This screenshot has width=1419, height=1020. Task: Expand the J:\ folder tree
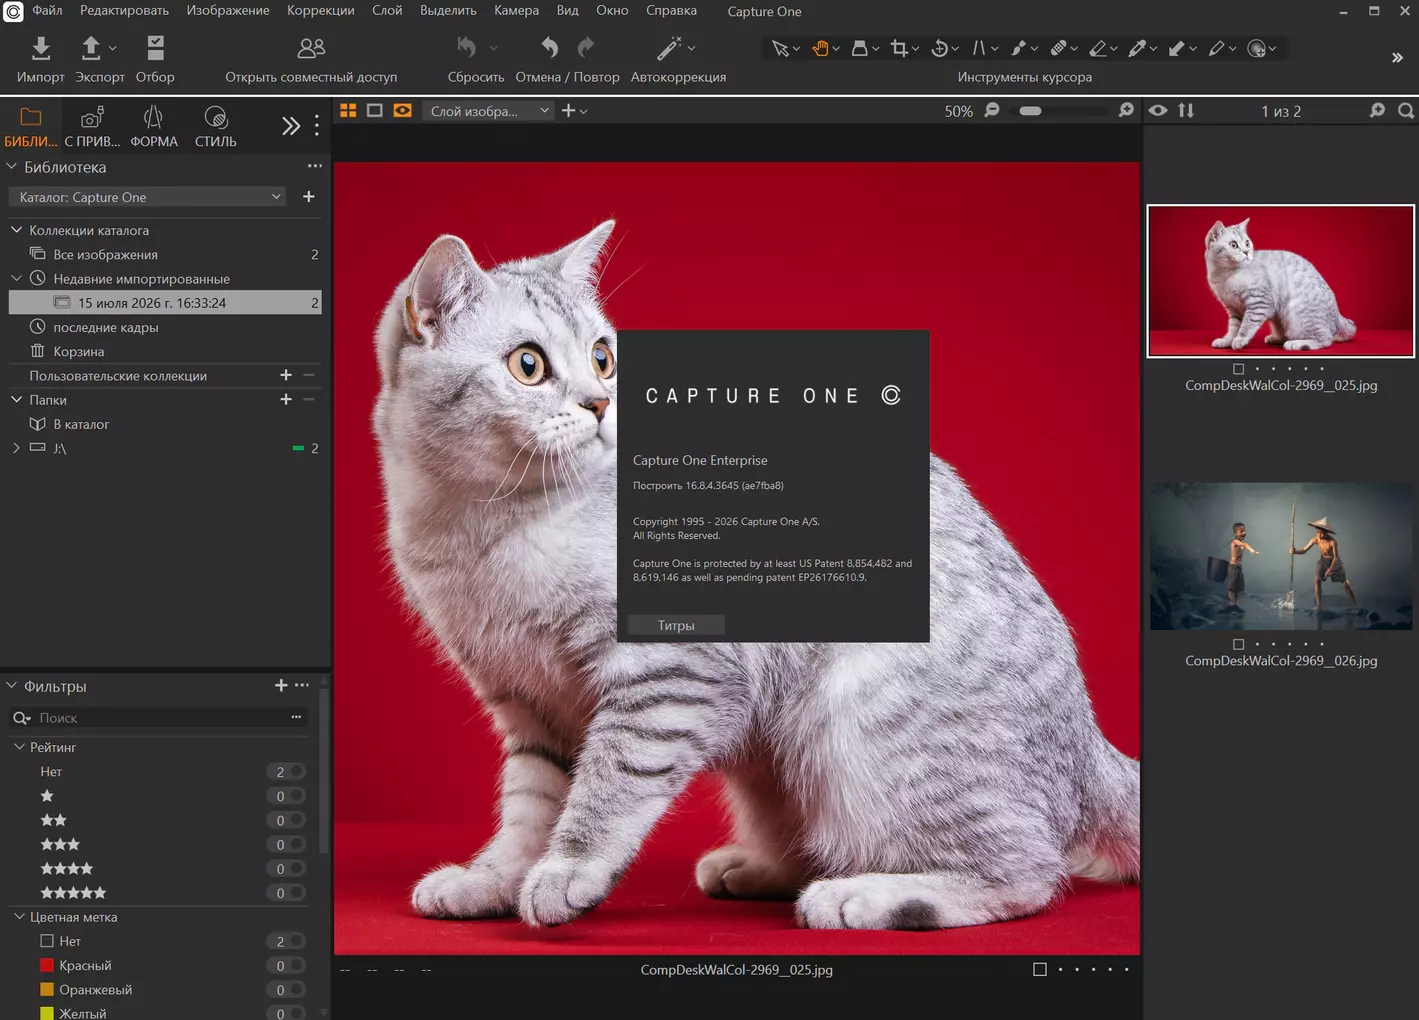[16, 448]
